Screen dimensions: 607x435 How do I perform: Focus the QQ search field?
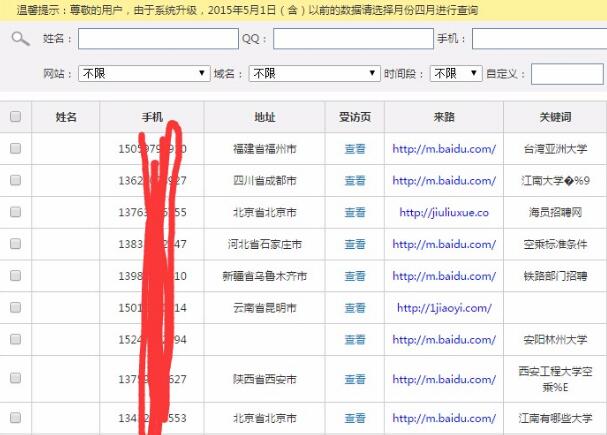[352, 39]
